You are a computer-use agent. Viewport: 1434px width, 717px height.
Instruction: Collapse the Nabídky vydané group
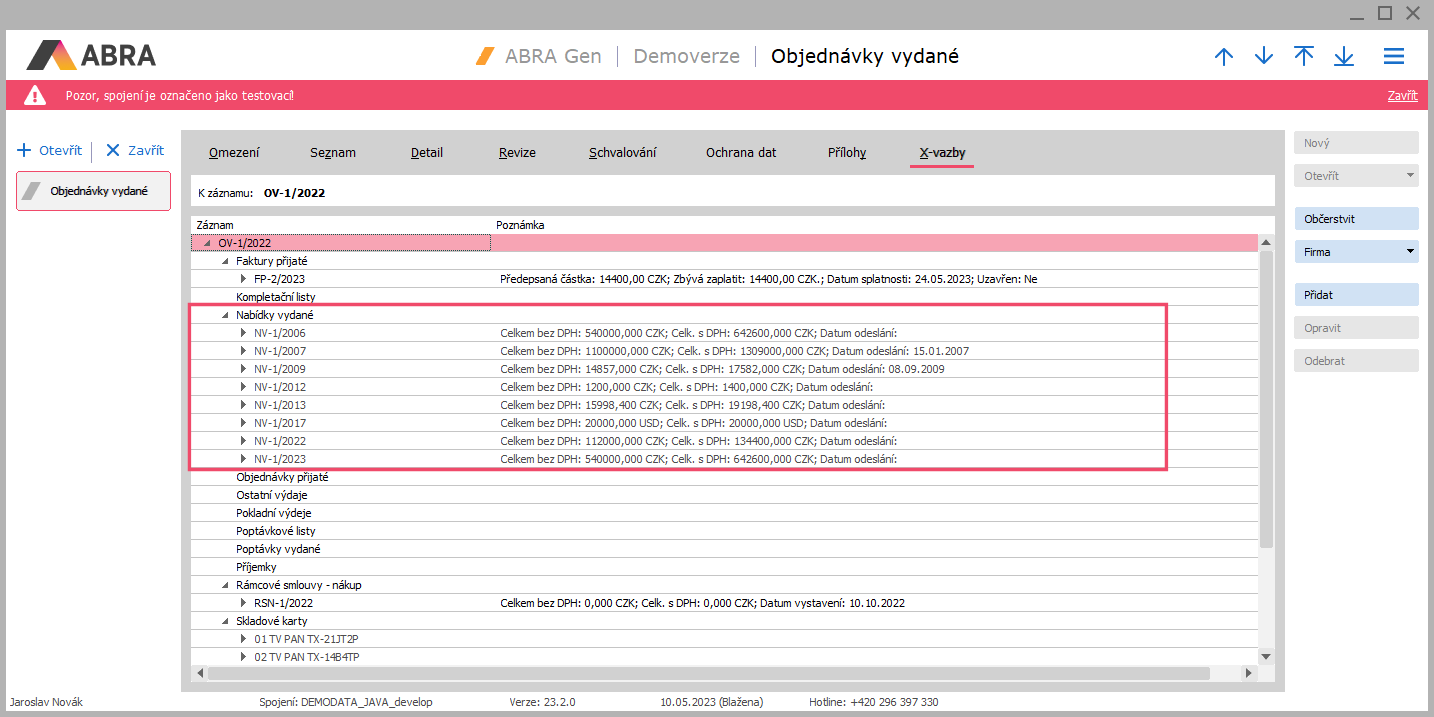click(x=225, y=315)
